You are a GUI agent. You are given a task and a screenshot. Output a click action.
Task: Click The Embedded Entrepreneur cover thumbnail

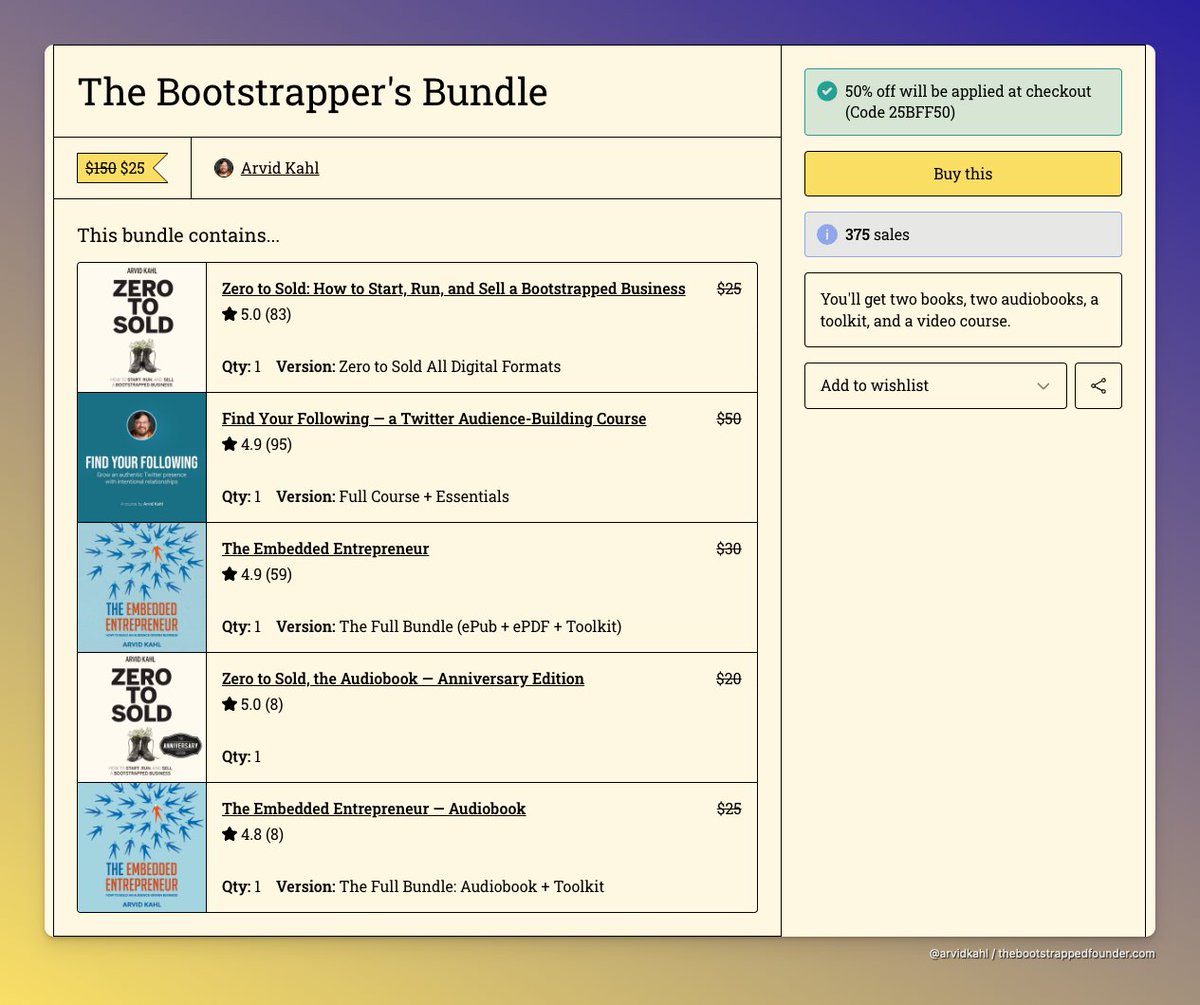(141, 587)
